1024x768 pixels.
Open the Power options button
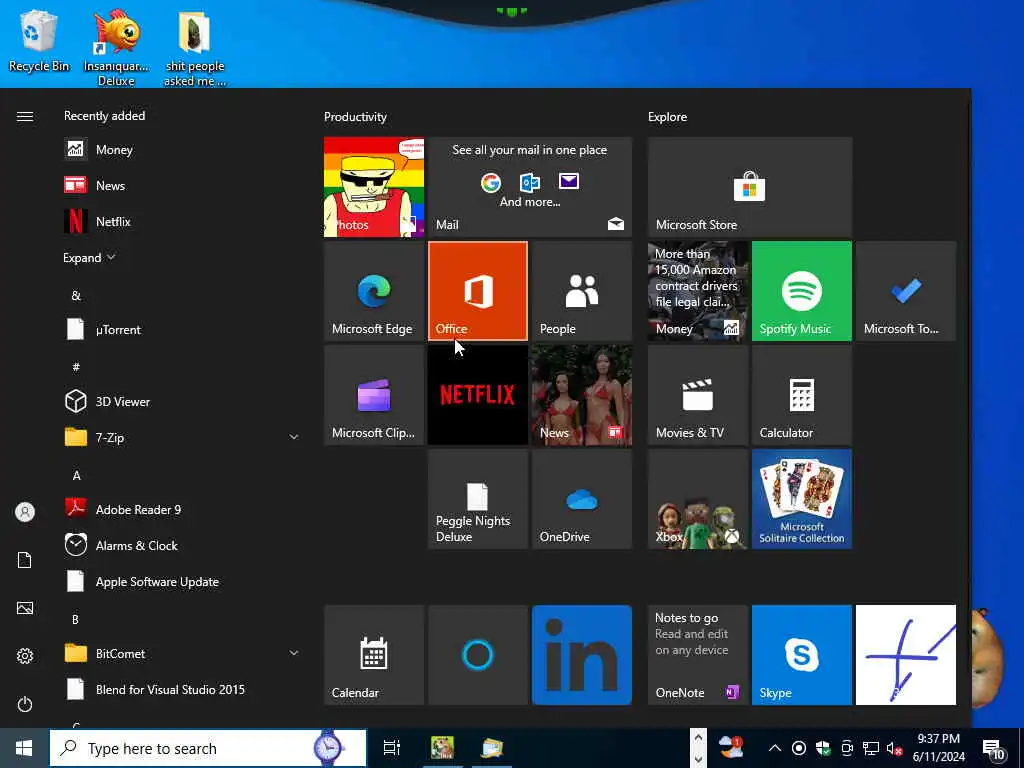[x=25, y=704]
